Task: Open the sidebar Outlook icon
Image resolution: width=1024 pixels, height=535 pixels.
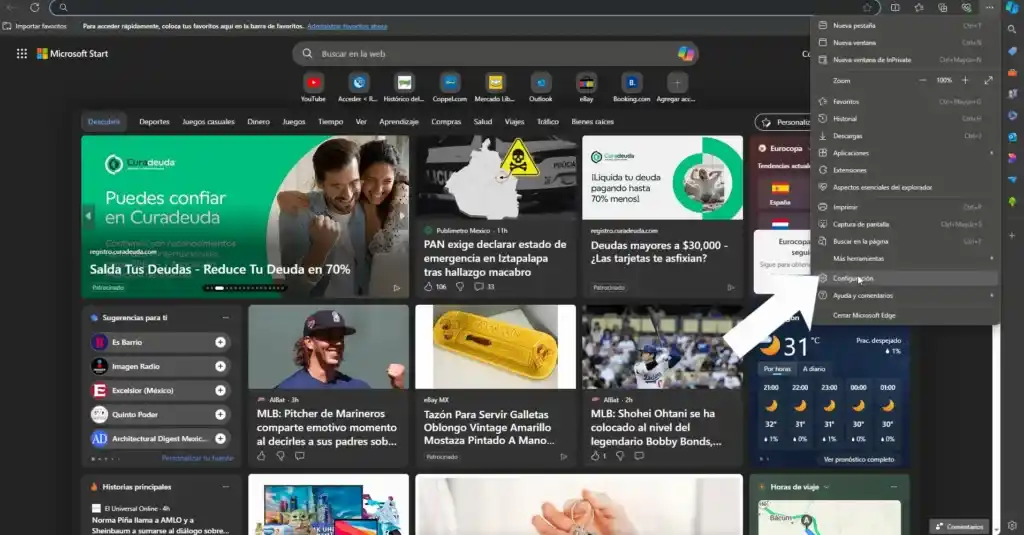Action: (1012, 137)
